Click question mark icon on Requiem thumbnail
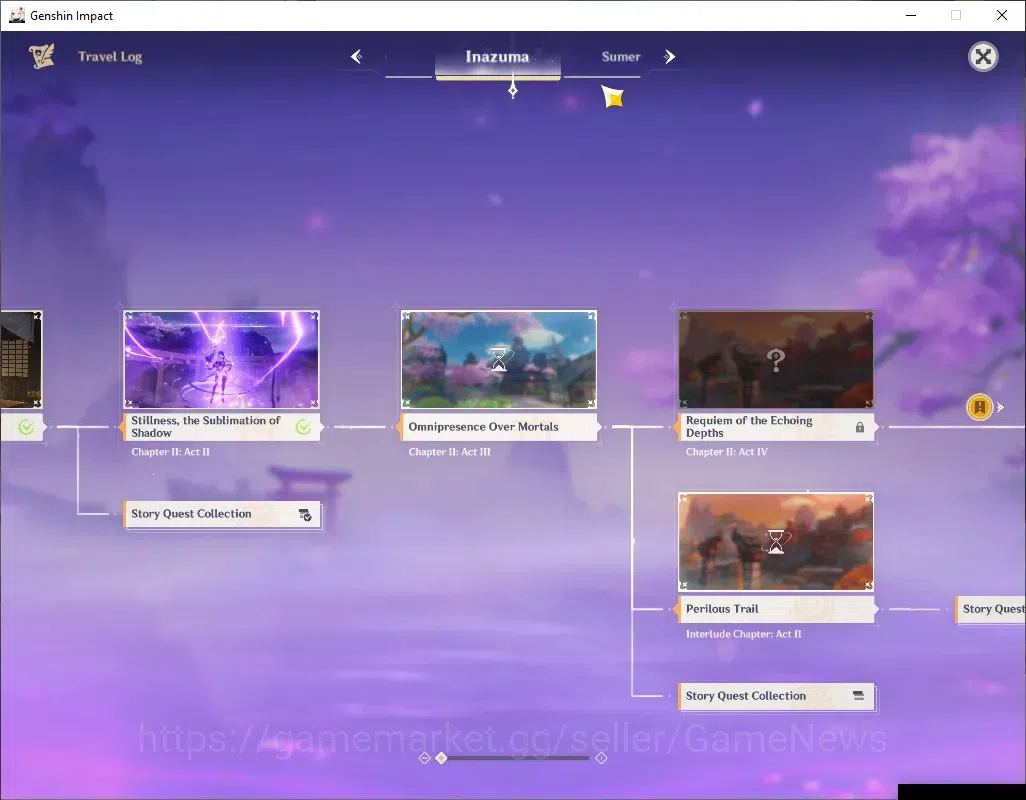 775,359
